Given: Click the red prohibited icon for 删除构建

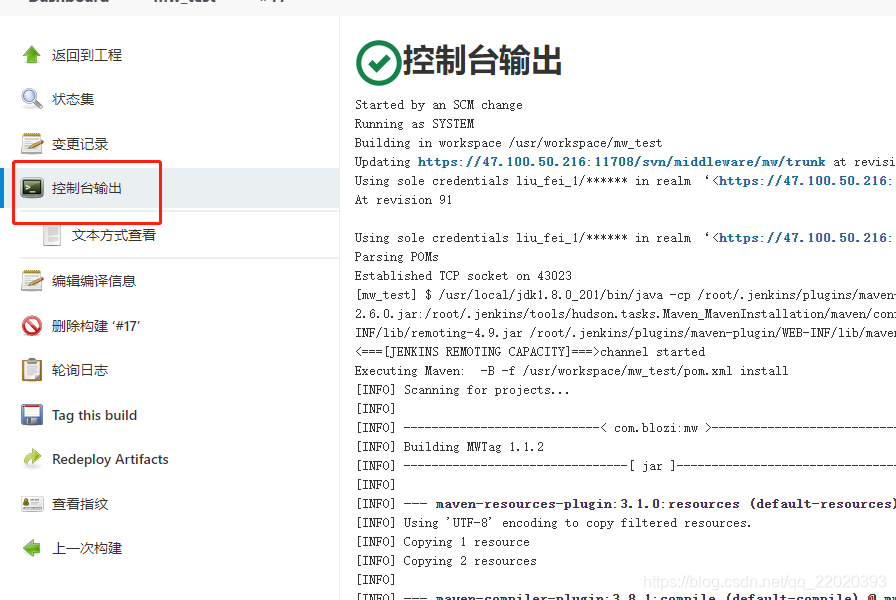Looking at the screenshot, I should click(31, 326).
